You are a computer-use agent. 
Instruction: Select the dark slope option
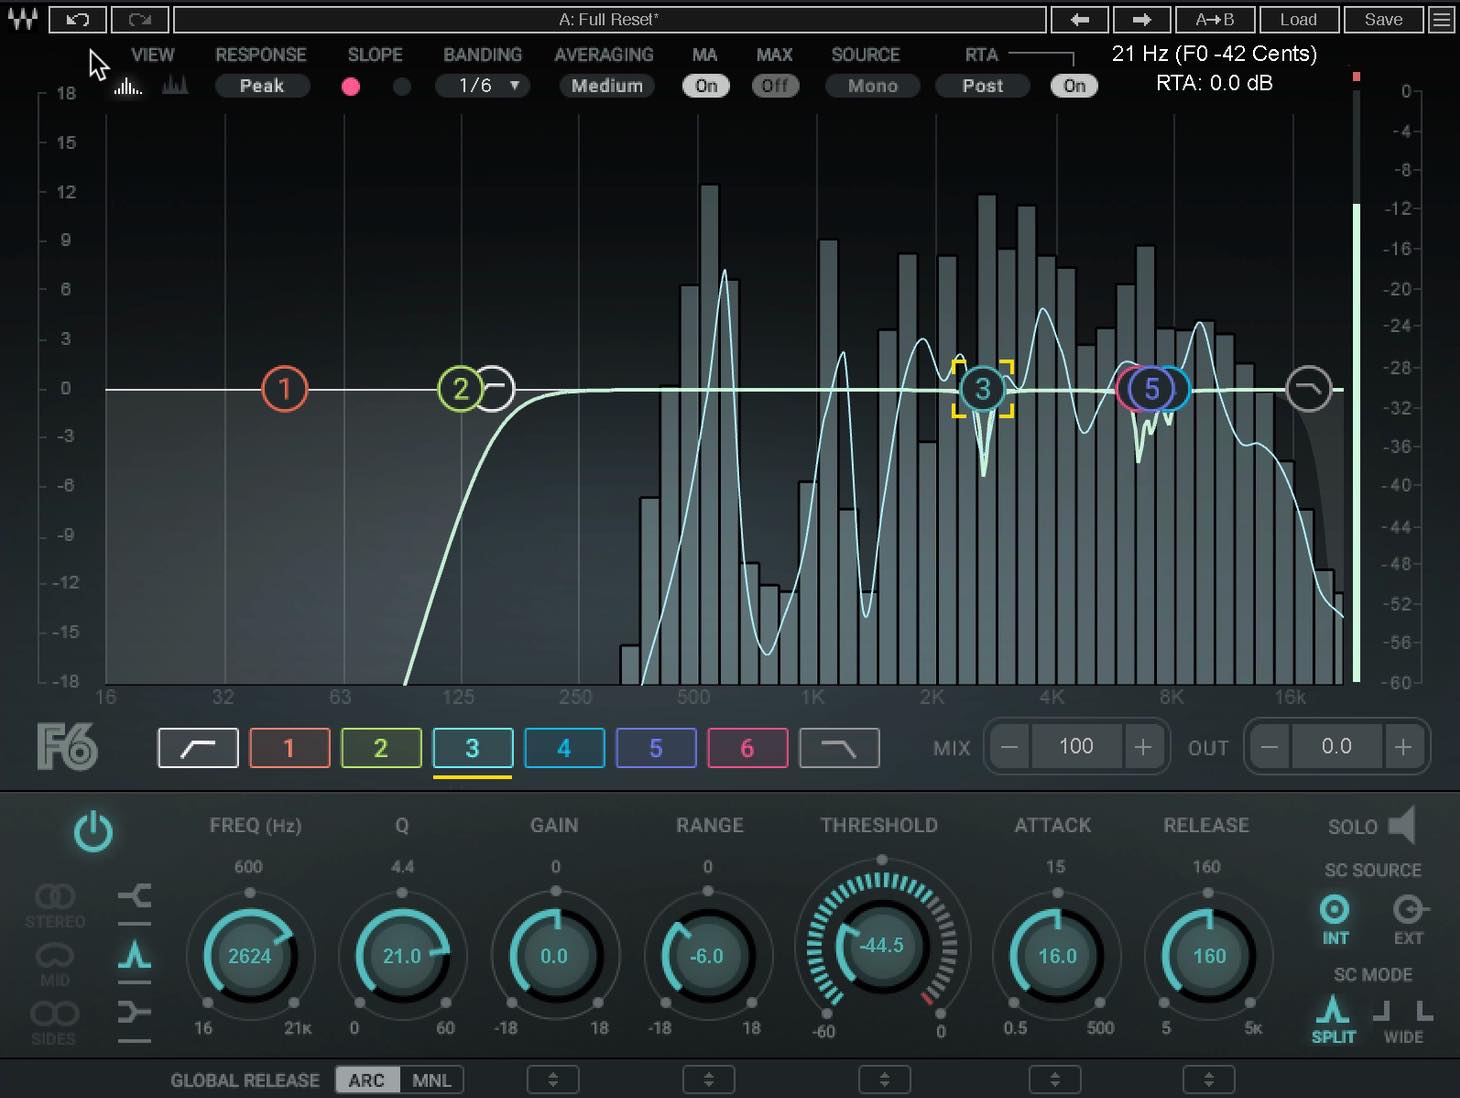tap(401, 86)
